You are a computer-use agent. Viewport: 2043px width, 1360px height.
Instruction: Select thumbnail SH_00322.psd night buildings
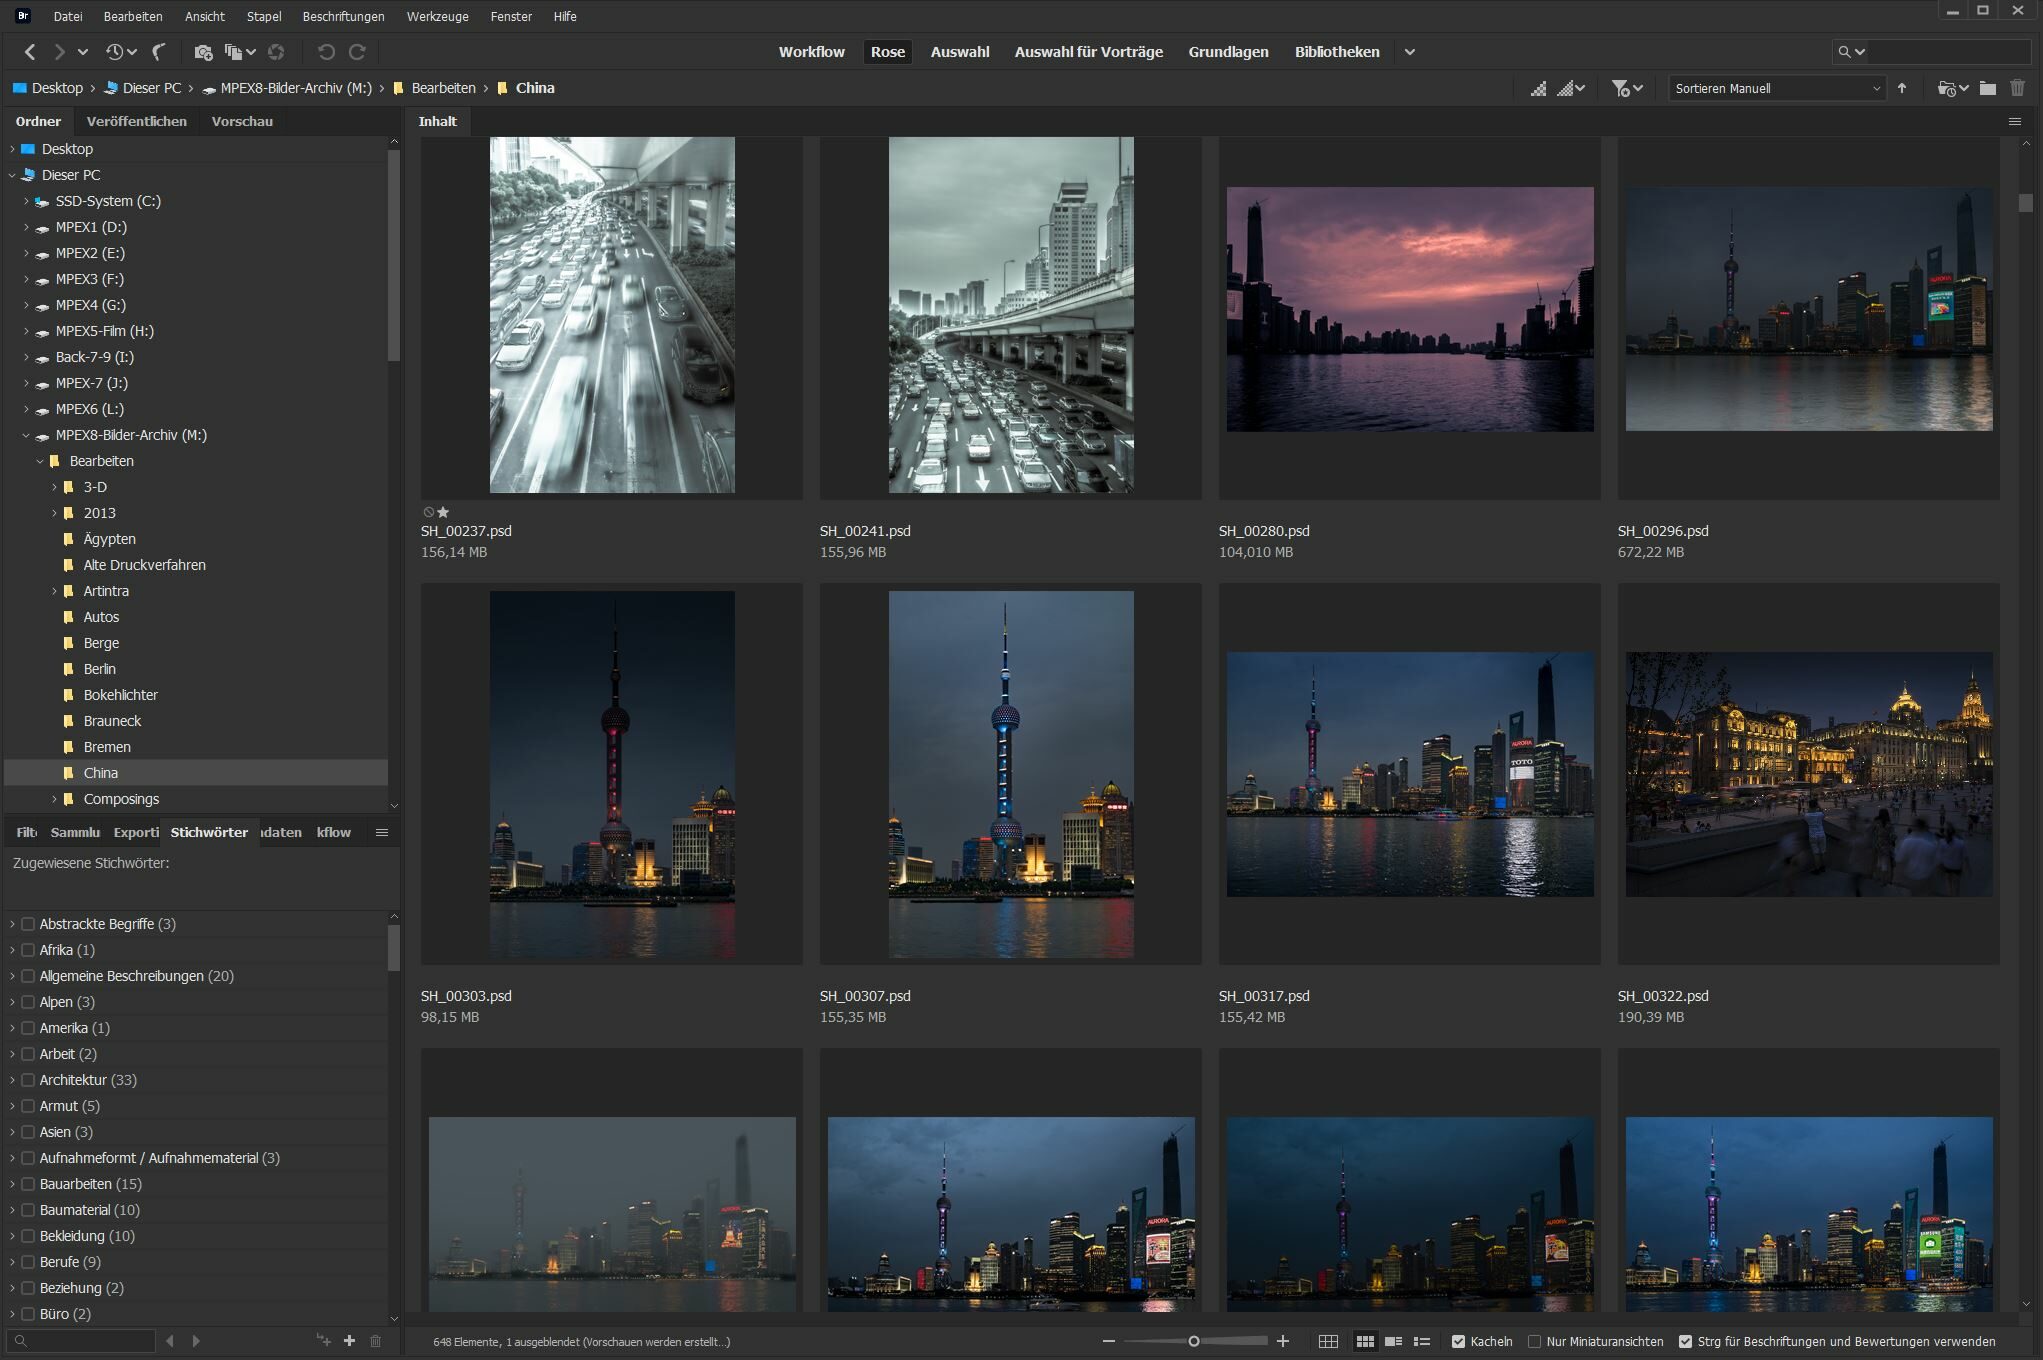pos(1809,774)
